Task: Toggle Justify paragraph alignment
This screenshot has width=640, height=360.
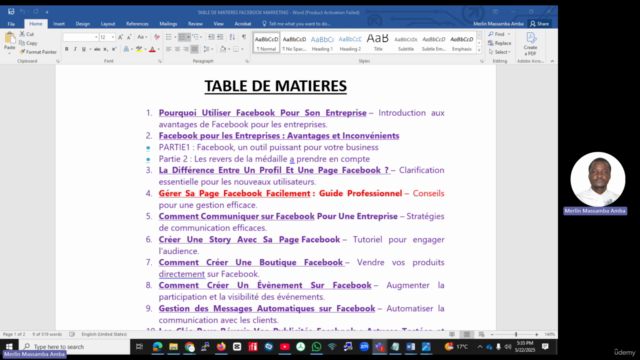Action: pyautogui.click(x=195, y=49)
